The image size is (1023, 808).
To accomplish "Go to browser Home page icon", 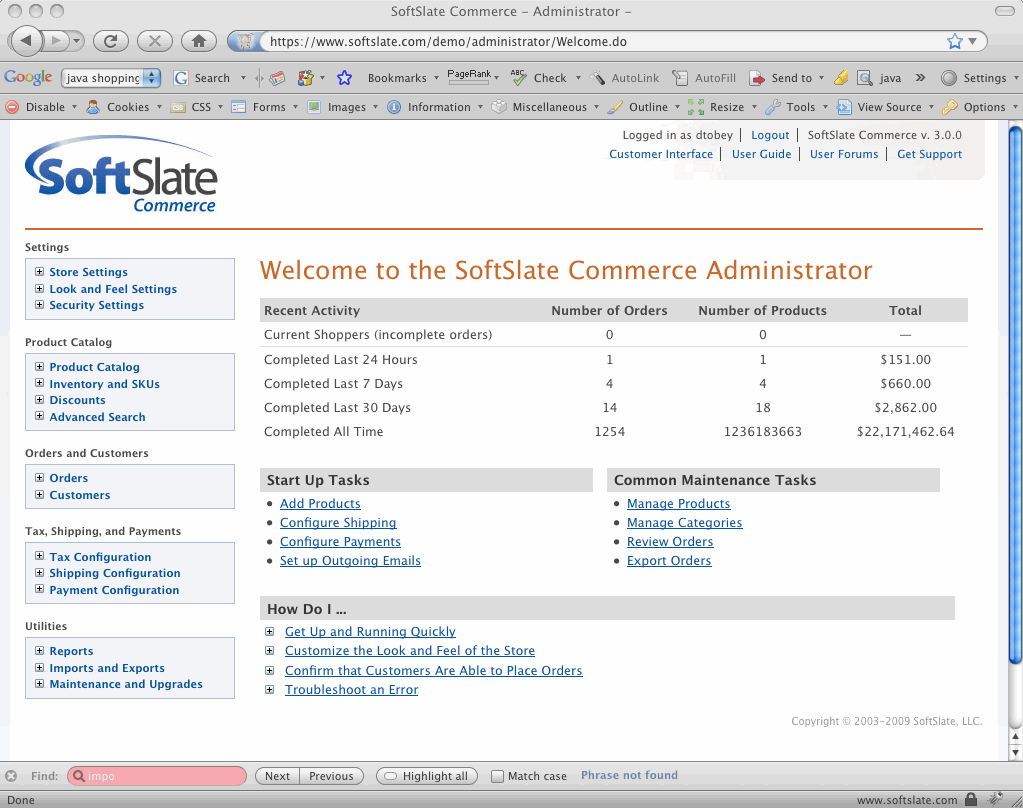I will (x=199, y=41).
